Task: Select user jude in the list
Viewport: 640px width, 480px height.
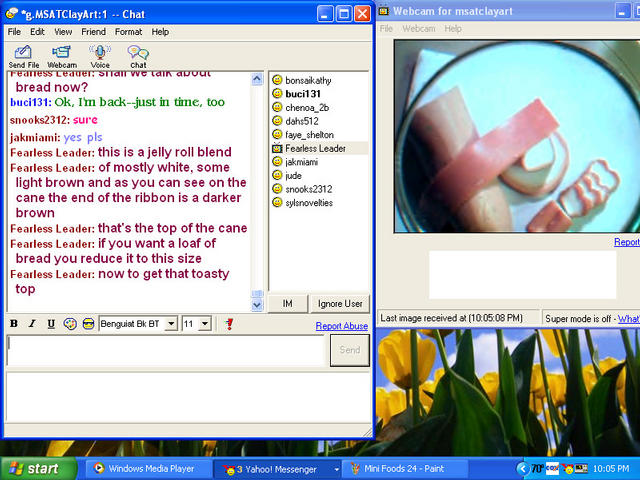Action: (x=293, y=176)
